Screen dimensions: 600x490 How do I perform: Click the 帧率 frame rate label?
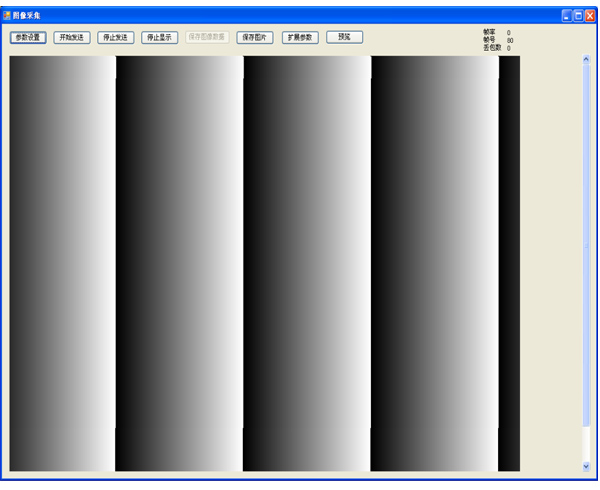click(x=489, y=32)
